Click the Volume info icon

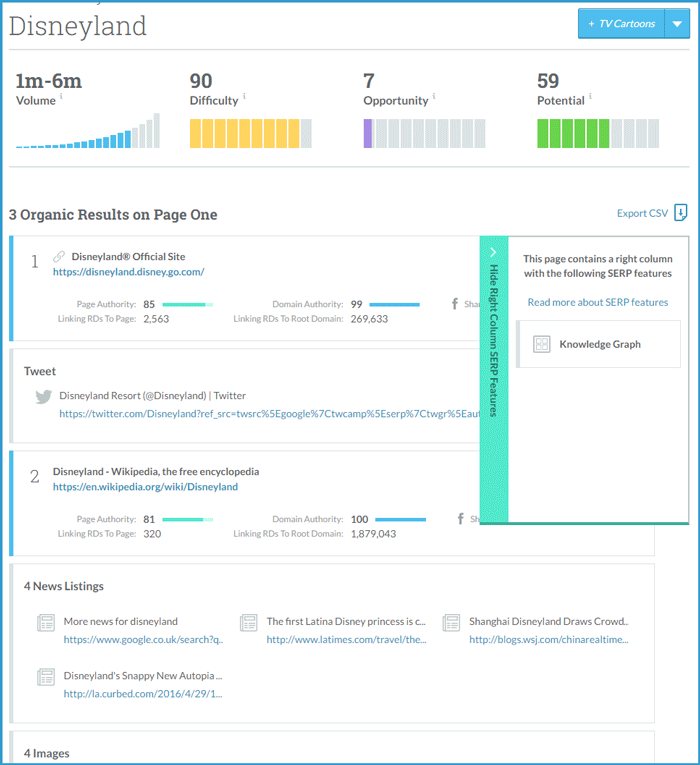pyautogui.click(x=61, y=97)
